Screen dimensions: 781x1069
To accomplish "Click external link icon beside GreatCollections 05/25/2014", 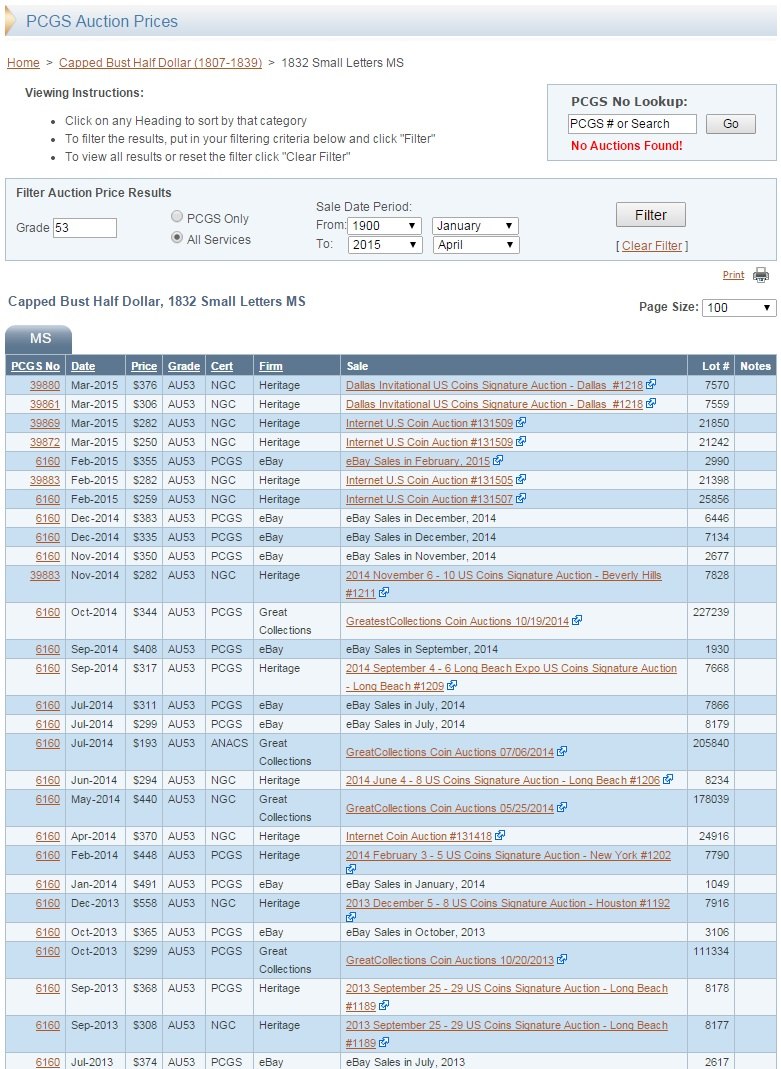I will pos(562,807).
